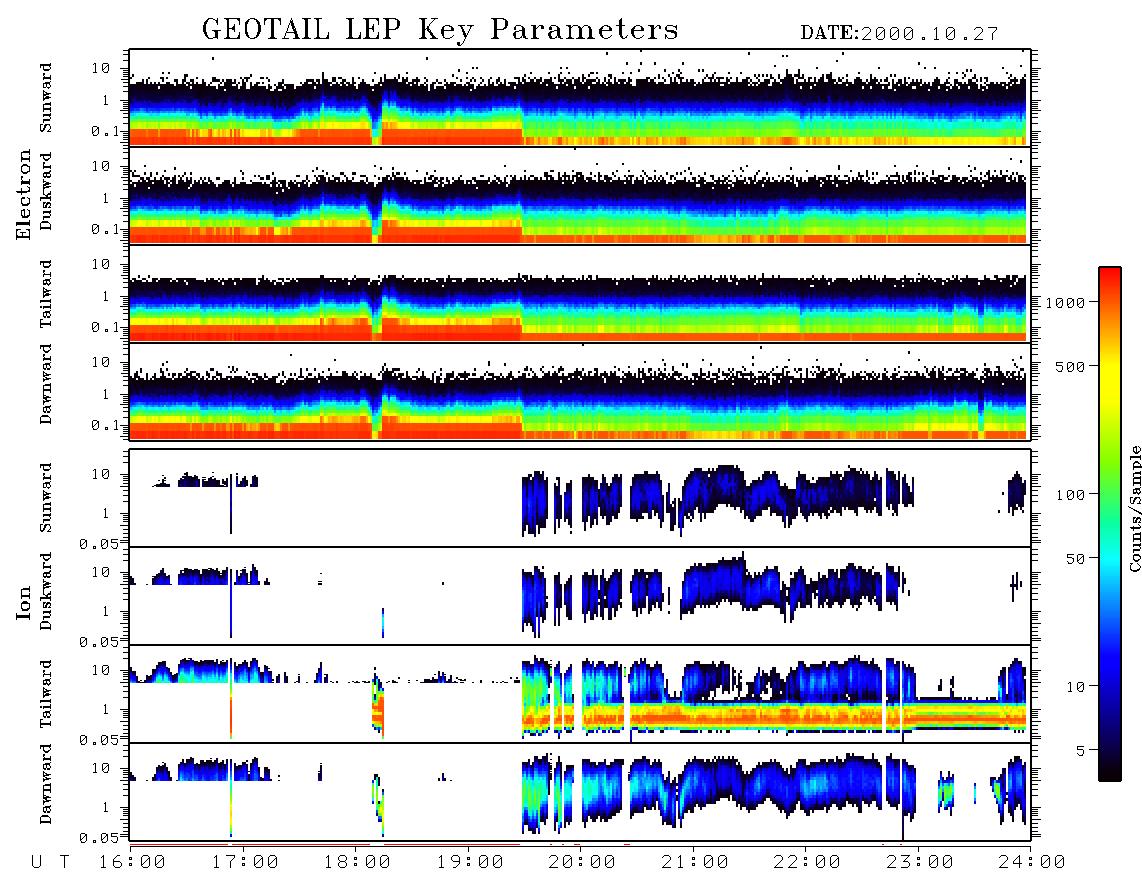Click the "5" colorbar tick label
The width and height of the screenshot is (1142, 880).
1081,751
